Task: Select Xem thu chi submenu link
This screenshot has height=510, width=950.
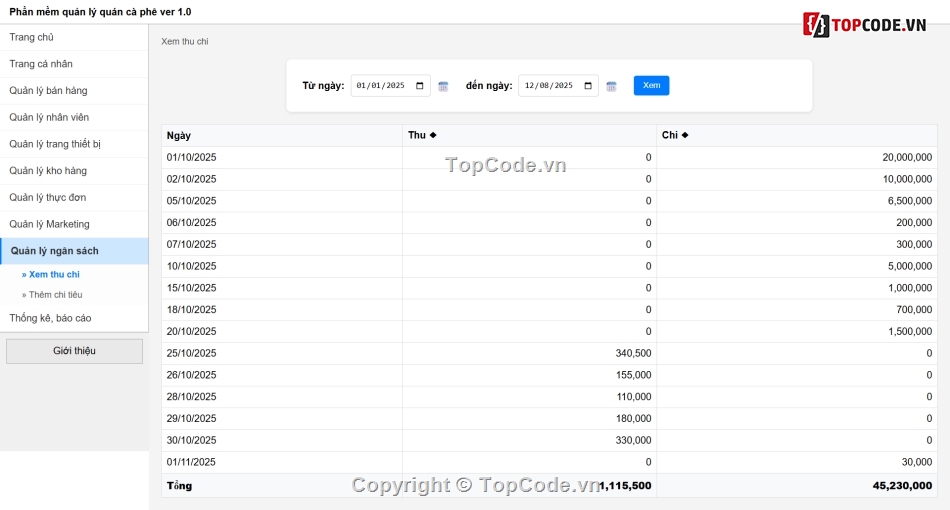Action: [51, 274]
